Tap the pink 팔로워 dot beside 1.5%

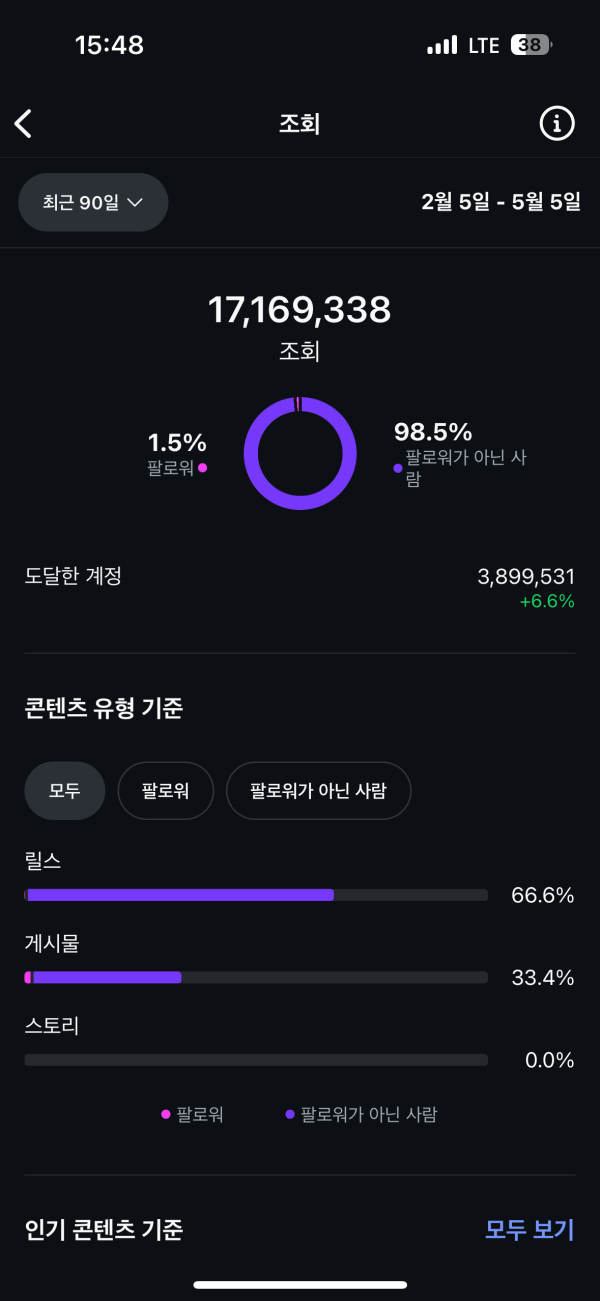point(203,467)
